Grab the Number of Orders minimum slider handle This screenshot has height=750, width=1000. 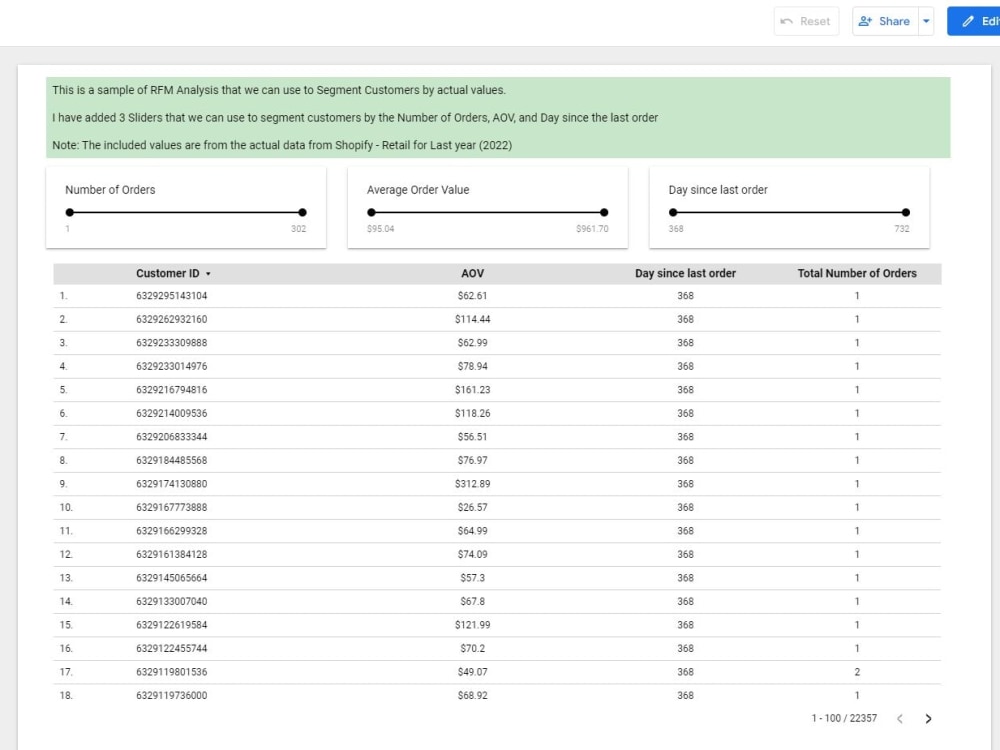[x=70, y=212]
